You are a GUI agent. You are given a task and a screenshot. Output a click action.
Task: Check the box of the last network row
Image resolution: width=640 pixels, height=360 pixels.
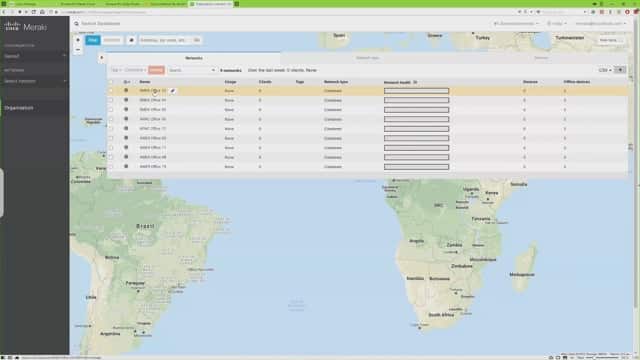[x=111, y=167]
